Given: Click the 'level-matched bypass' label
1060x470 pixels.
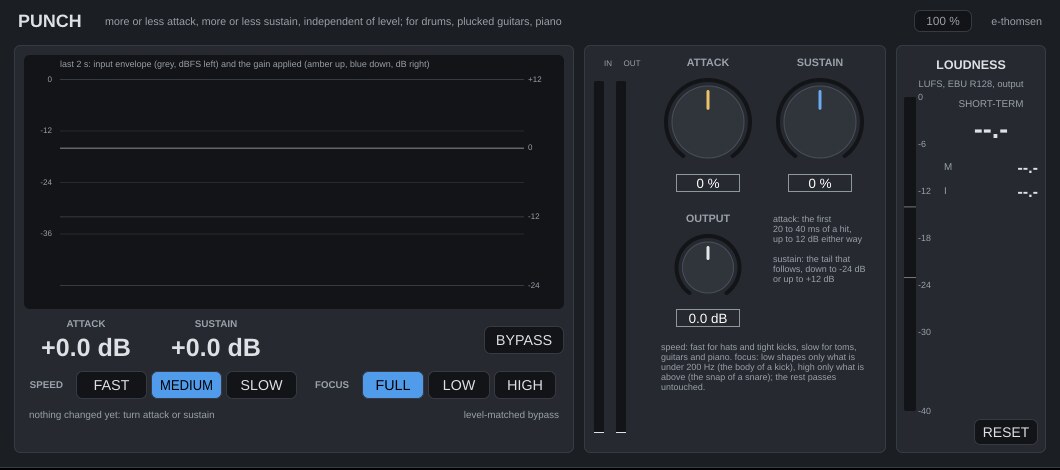Looking at the screenshot, I should [x=511, y=415].
